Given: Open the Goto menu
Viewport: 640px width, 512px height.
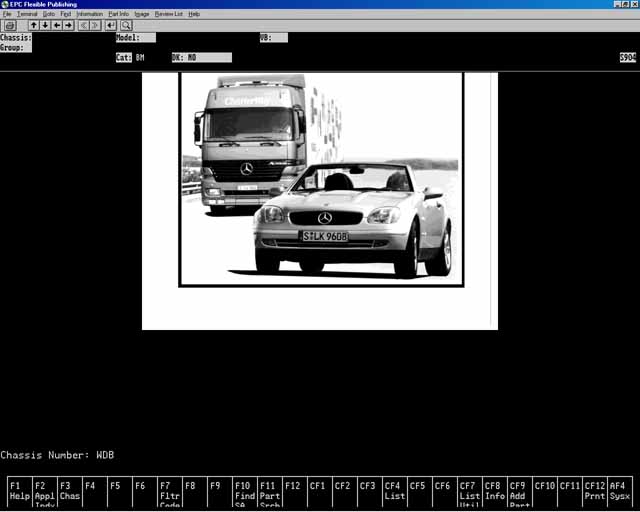Looking at the screenshot, I should click(x=49, y=14).
